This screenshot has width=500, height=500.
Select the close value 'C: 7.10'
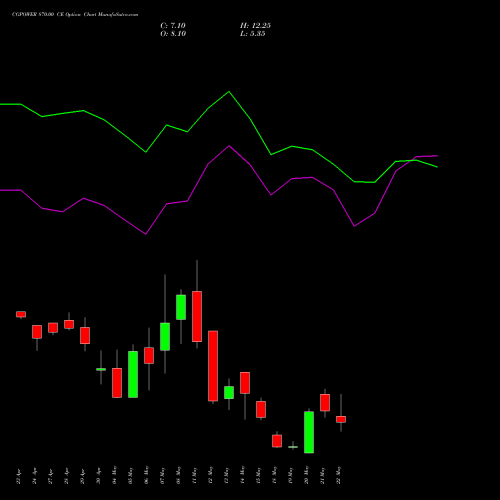tap(173, 26)
